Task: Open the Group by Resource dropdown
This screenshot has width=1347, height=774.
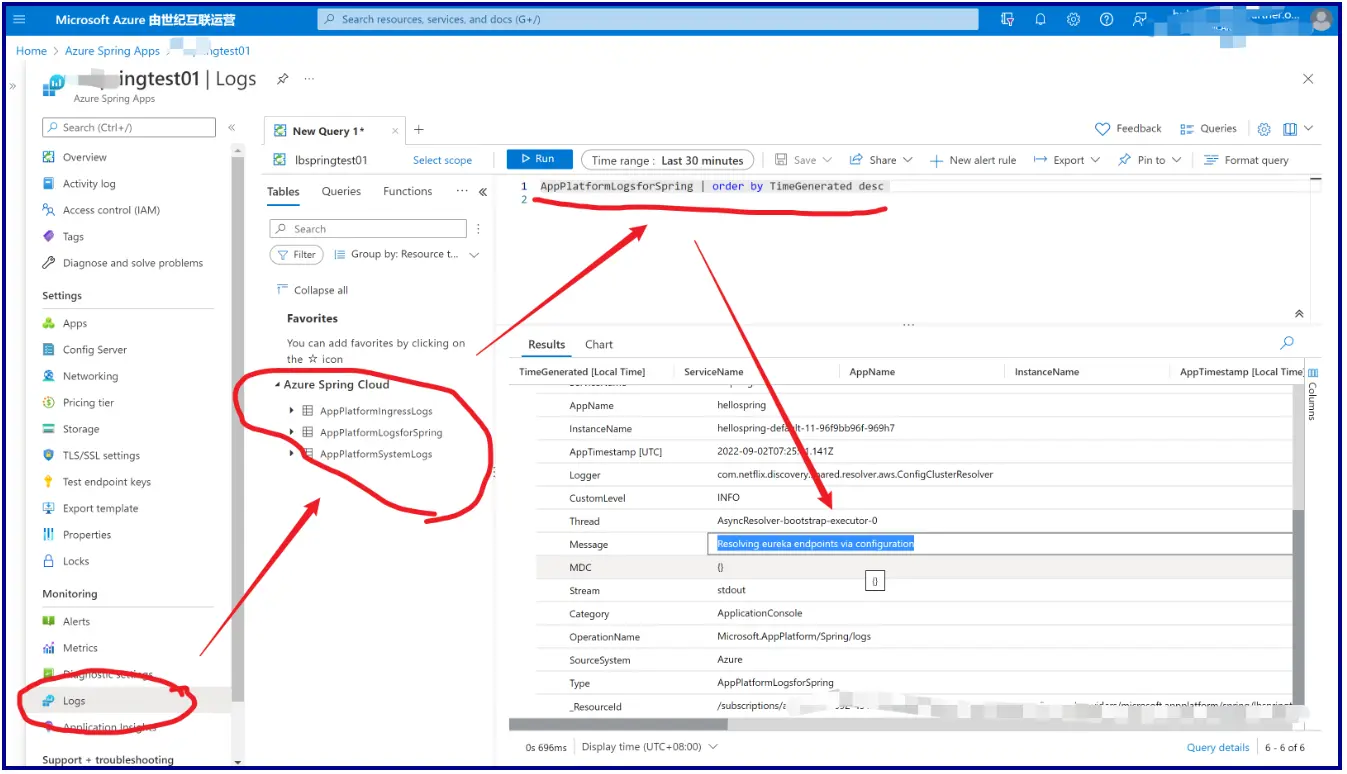Action: coord(406,255)
